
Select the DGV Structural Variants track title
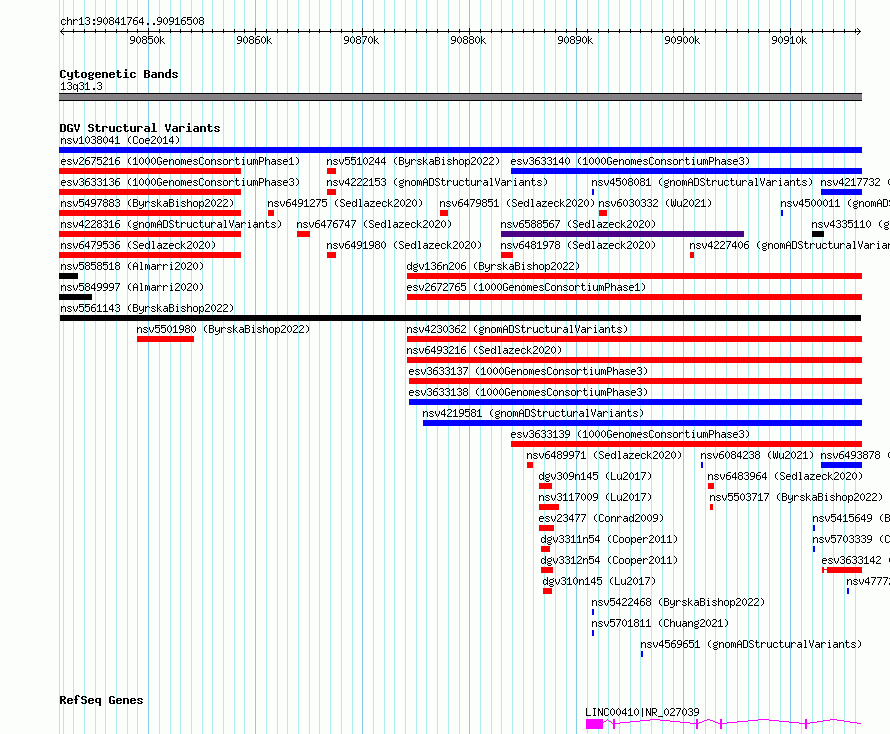[x=140, y=128]
